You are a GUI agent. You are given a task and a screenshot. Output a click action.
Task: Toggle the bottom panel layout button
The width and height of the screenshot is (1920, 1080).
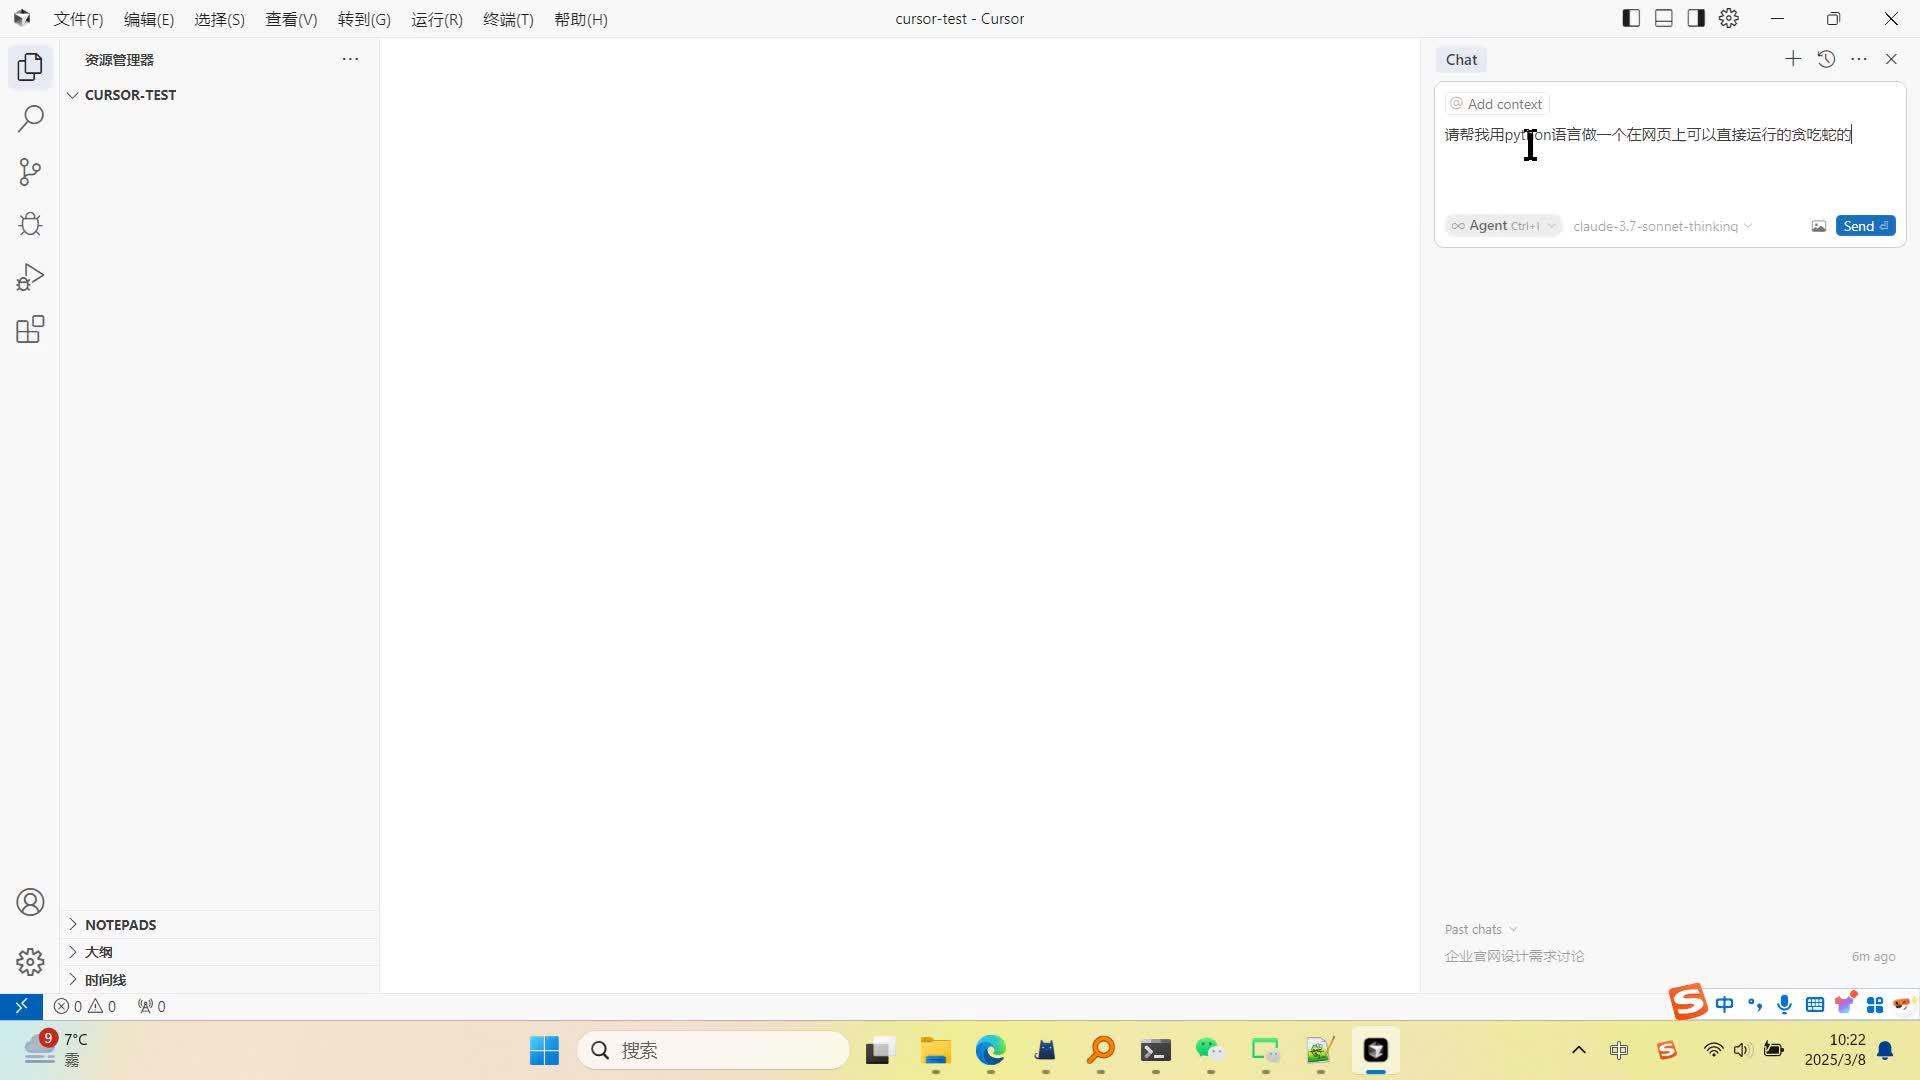pyautogui.click(x=1664, y=18)
